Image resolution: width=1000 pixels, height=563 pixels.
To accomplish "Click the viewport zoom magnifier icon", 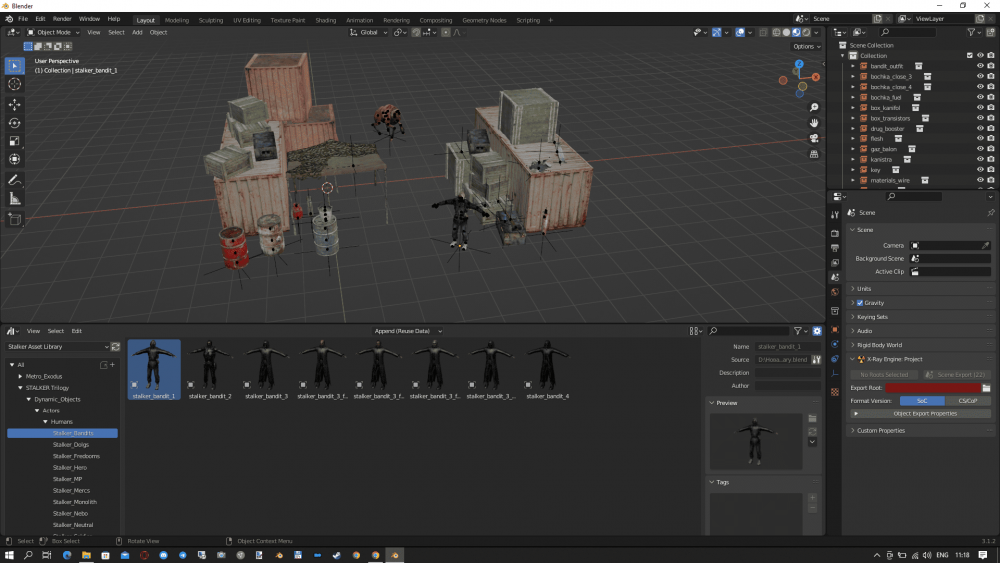I will [x=814, y=108].
